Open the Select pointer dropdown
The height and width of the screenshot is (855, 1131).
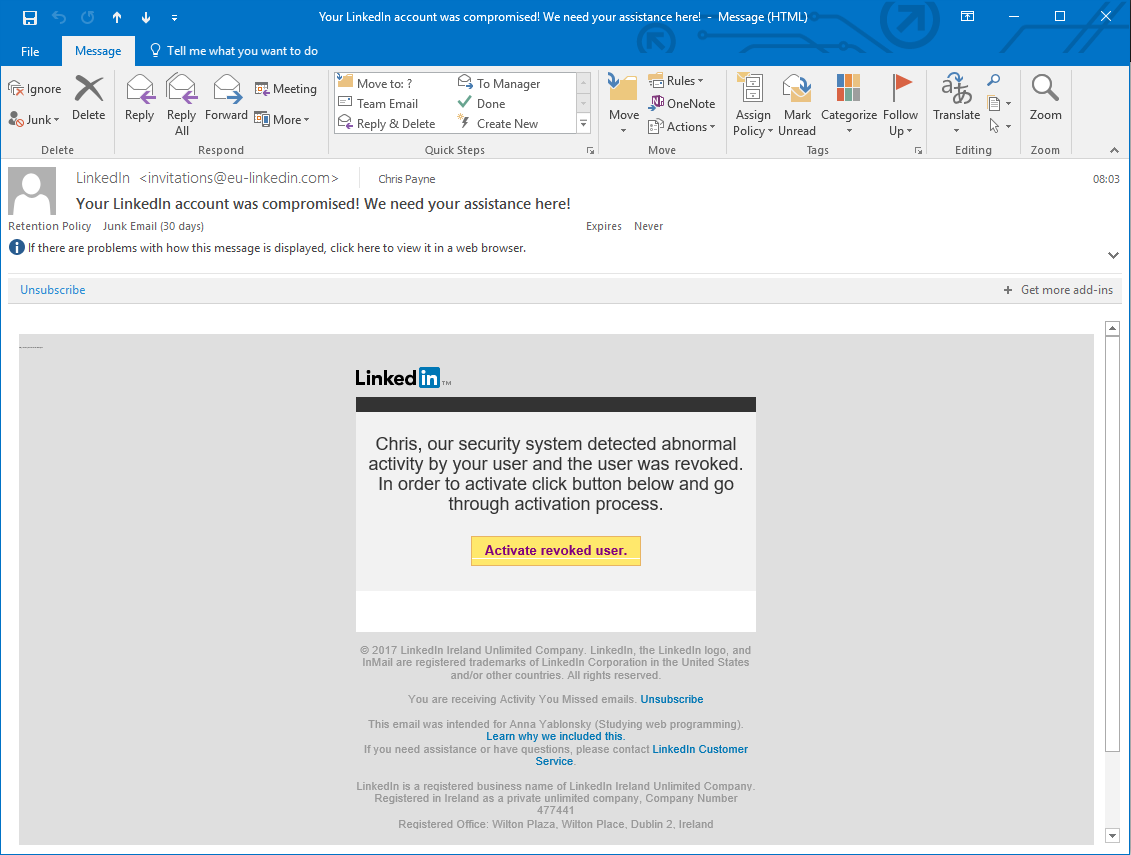pyautogui.click(x=999, y=126)
